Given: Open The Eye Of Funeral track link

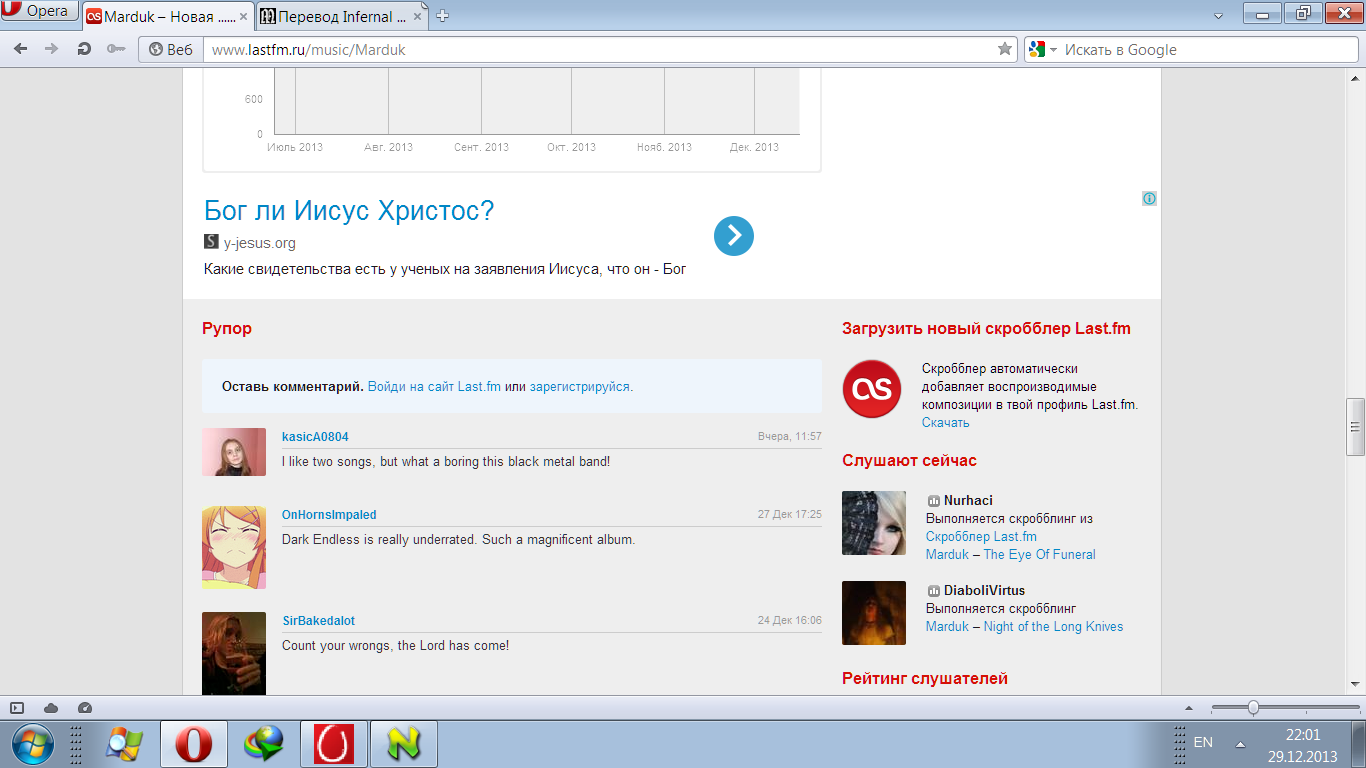Looking at the screenshot, I should point(1039,554).
